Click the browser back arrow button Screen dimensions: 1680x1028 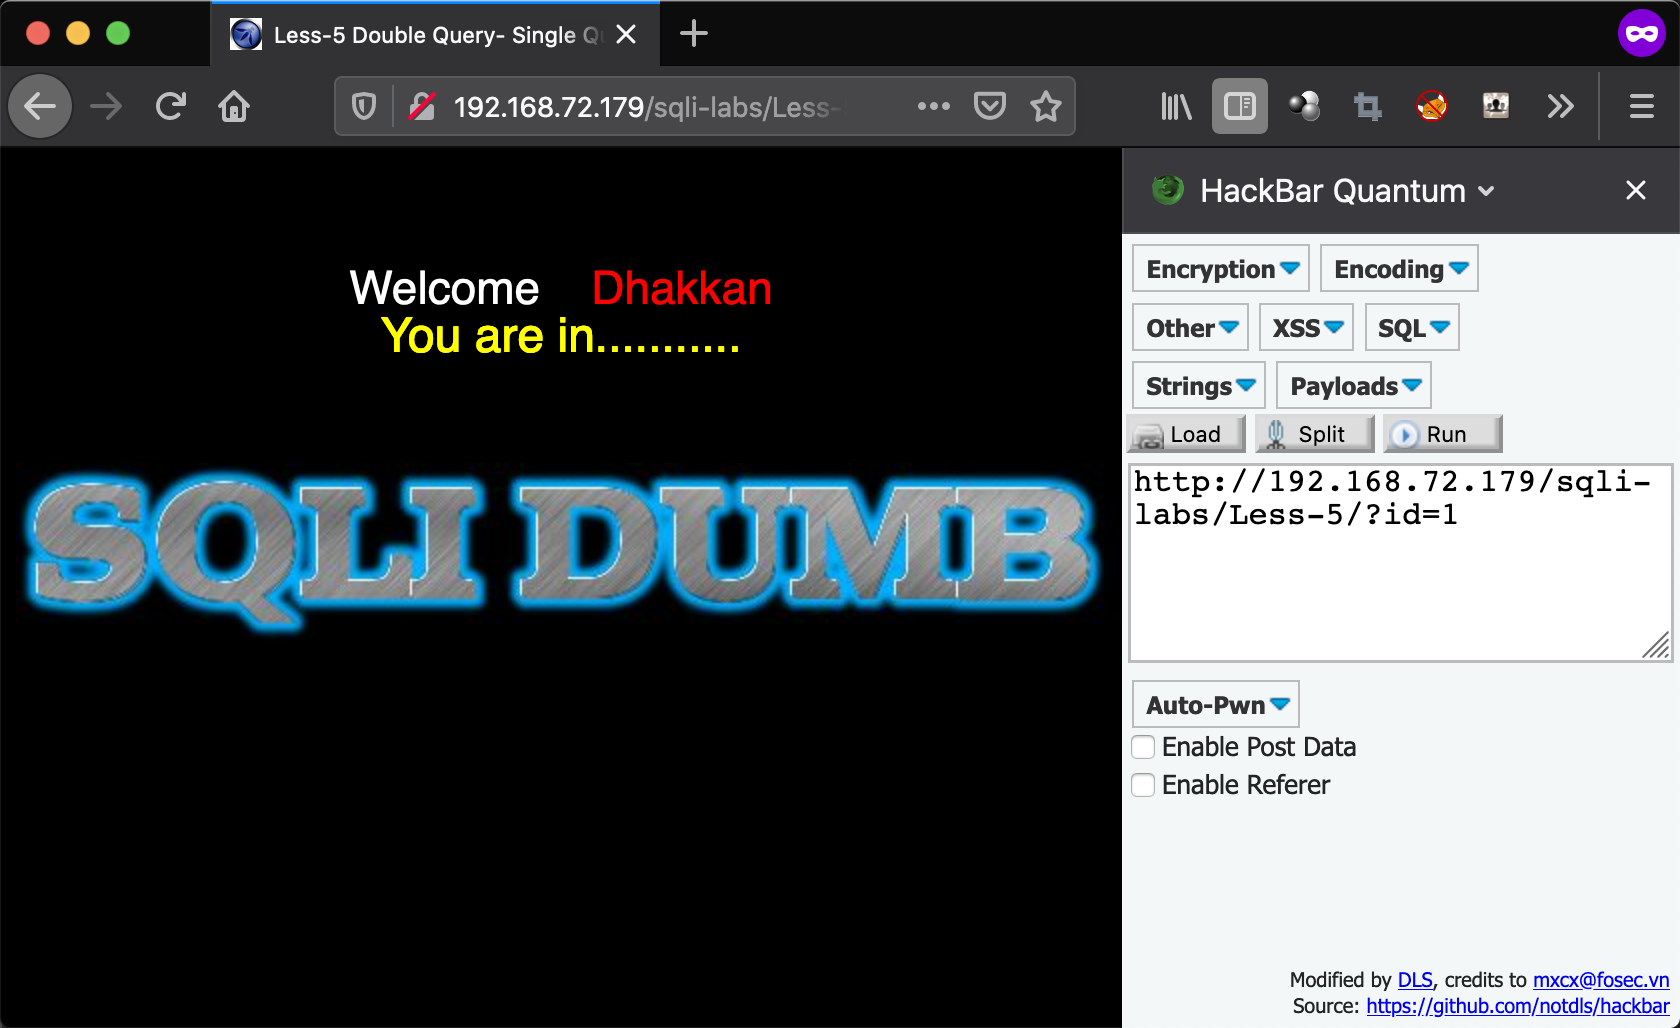click(x=40, y=106)
